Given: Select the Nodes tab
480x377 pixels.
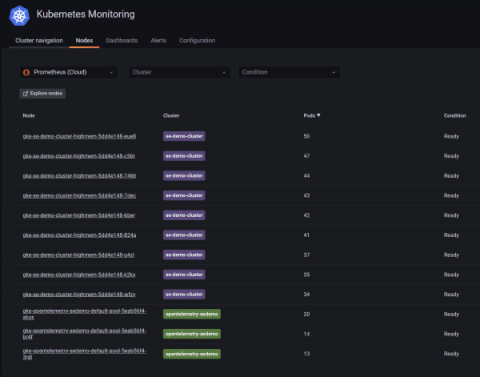Looking at the screenshot, I should (84, 40).
